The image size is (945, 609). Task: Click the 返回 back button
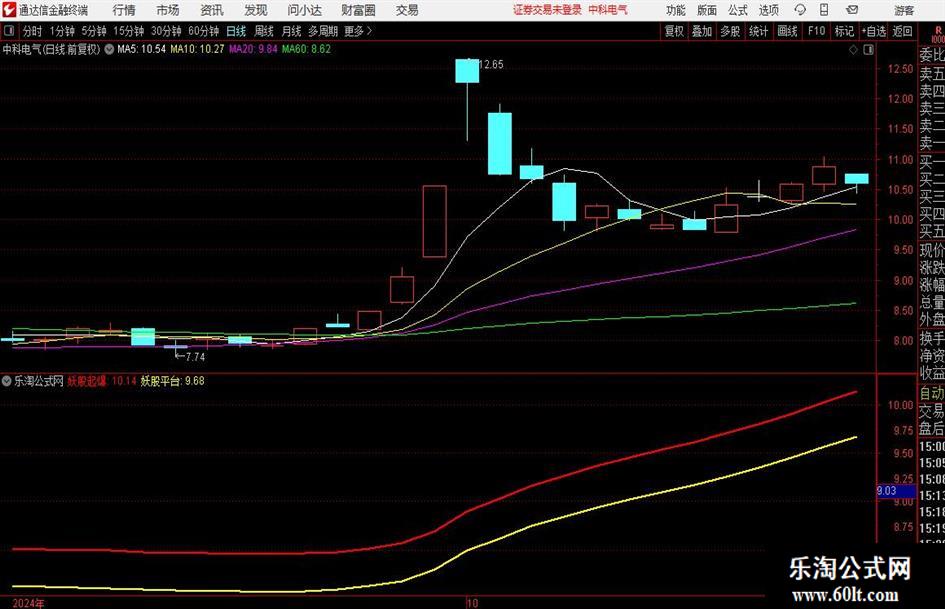pos(902,31)
